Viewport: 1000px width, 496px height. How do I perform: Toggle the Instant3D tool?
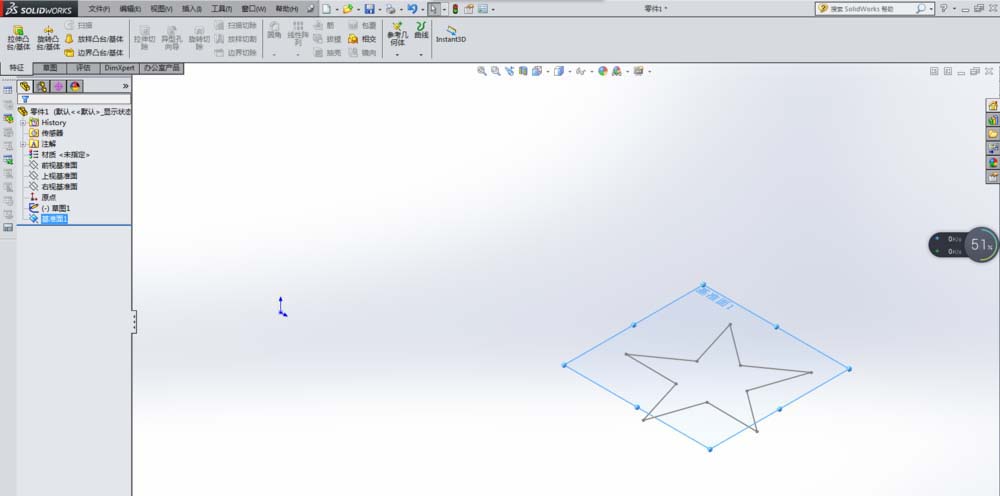pyautogui.click(x=451, y=34)
